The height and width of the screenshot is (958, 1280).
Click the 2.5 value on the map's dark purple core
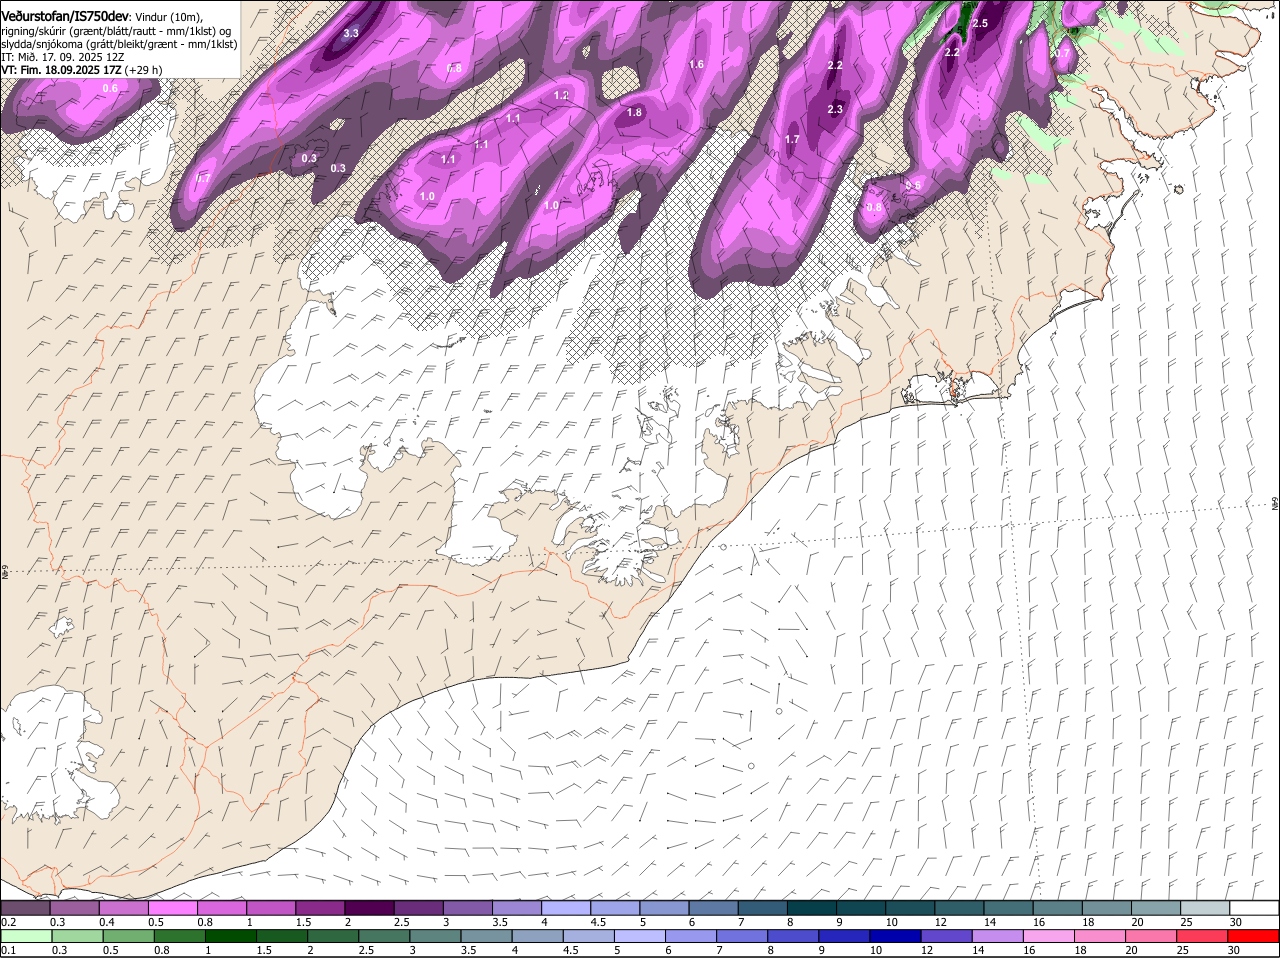[x=980, y=23]
